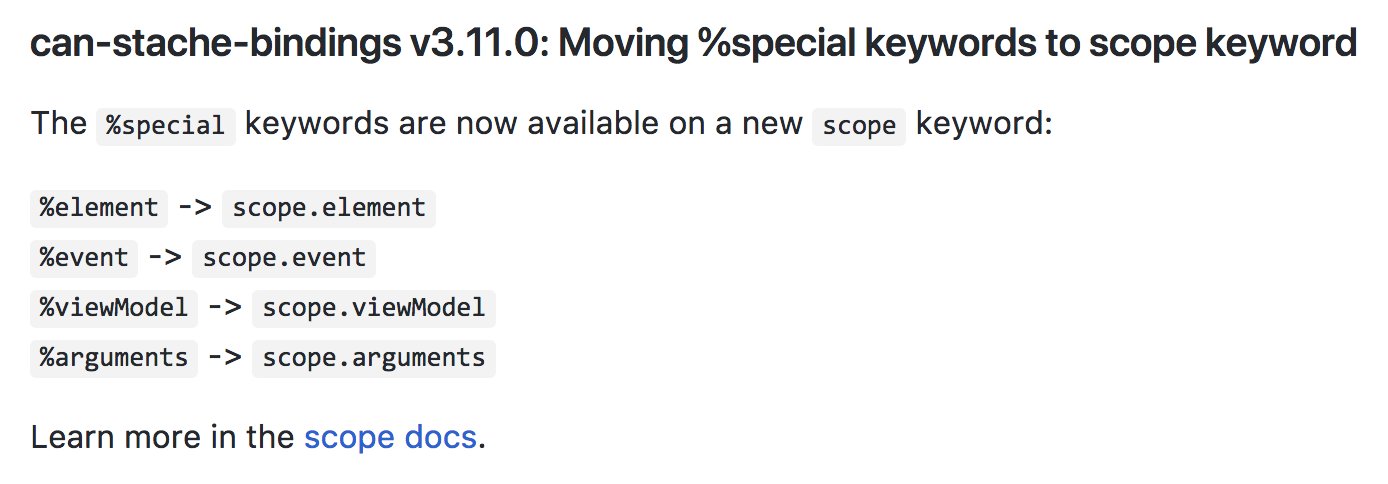Select the %special code snippet

pyautogui.click(x=166, y=126)
